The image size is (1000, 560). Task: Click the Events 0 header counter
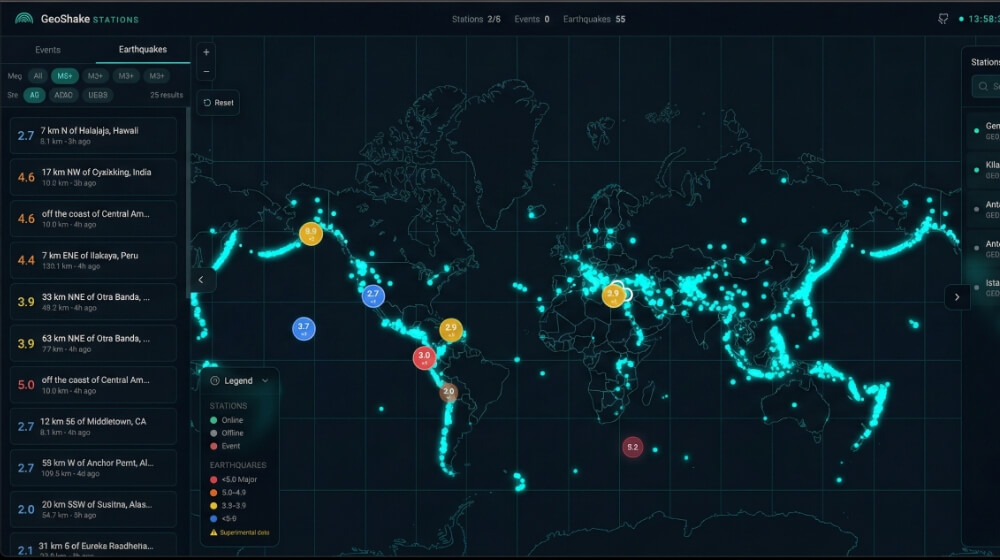(532, 19)
